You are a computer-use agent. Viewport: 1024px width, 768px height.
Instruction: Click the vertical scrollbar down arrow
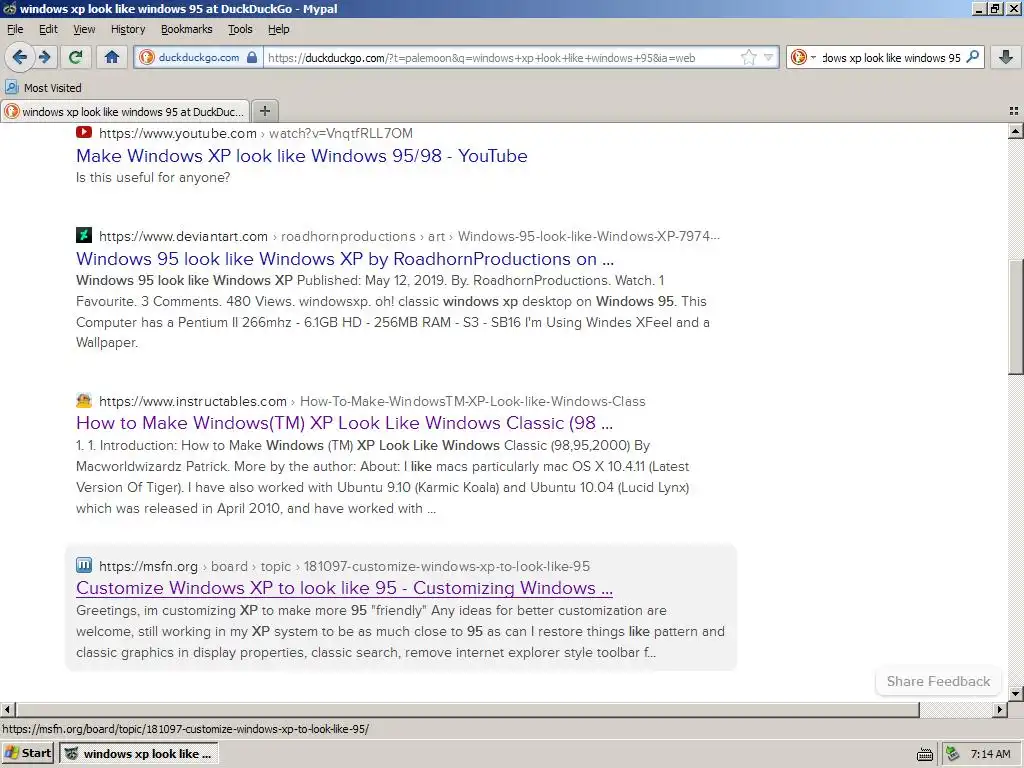coord(1016,693)
